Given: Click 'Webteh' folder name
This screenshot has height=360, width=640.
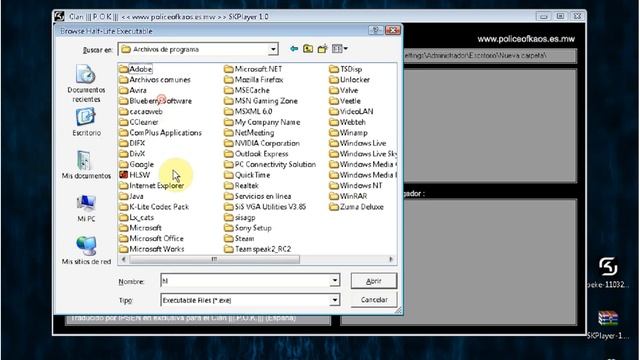Looking at the screenshot, I should pos(353,122).
